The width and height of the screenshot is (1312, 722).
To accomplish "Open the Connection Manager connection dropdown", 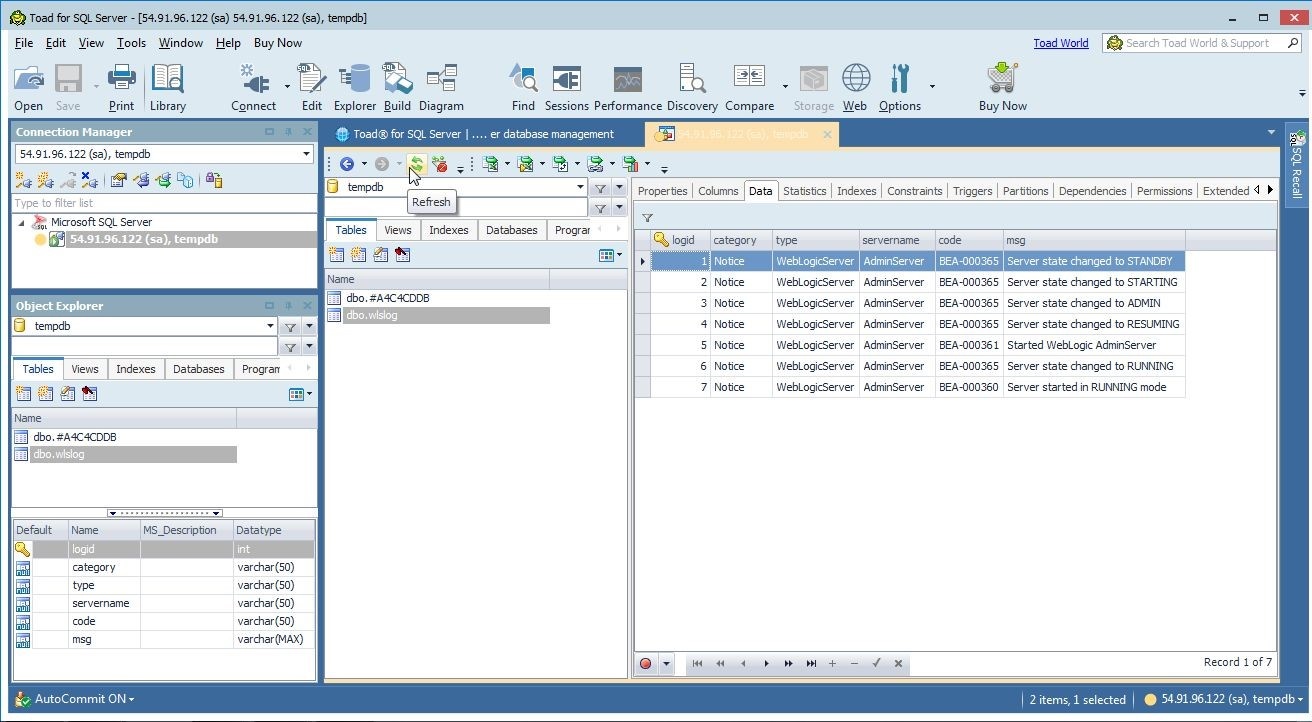I will (306, 154).
